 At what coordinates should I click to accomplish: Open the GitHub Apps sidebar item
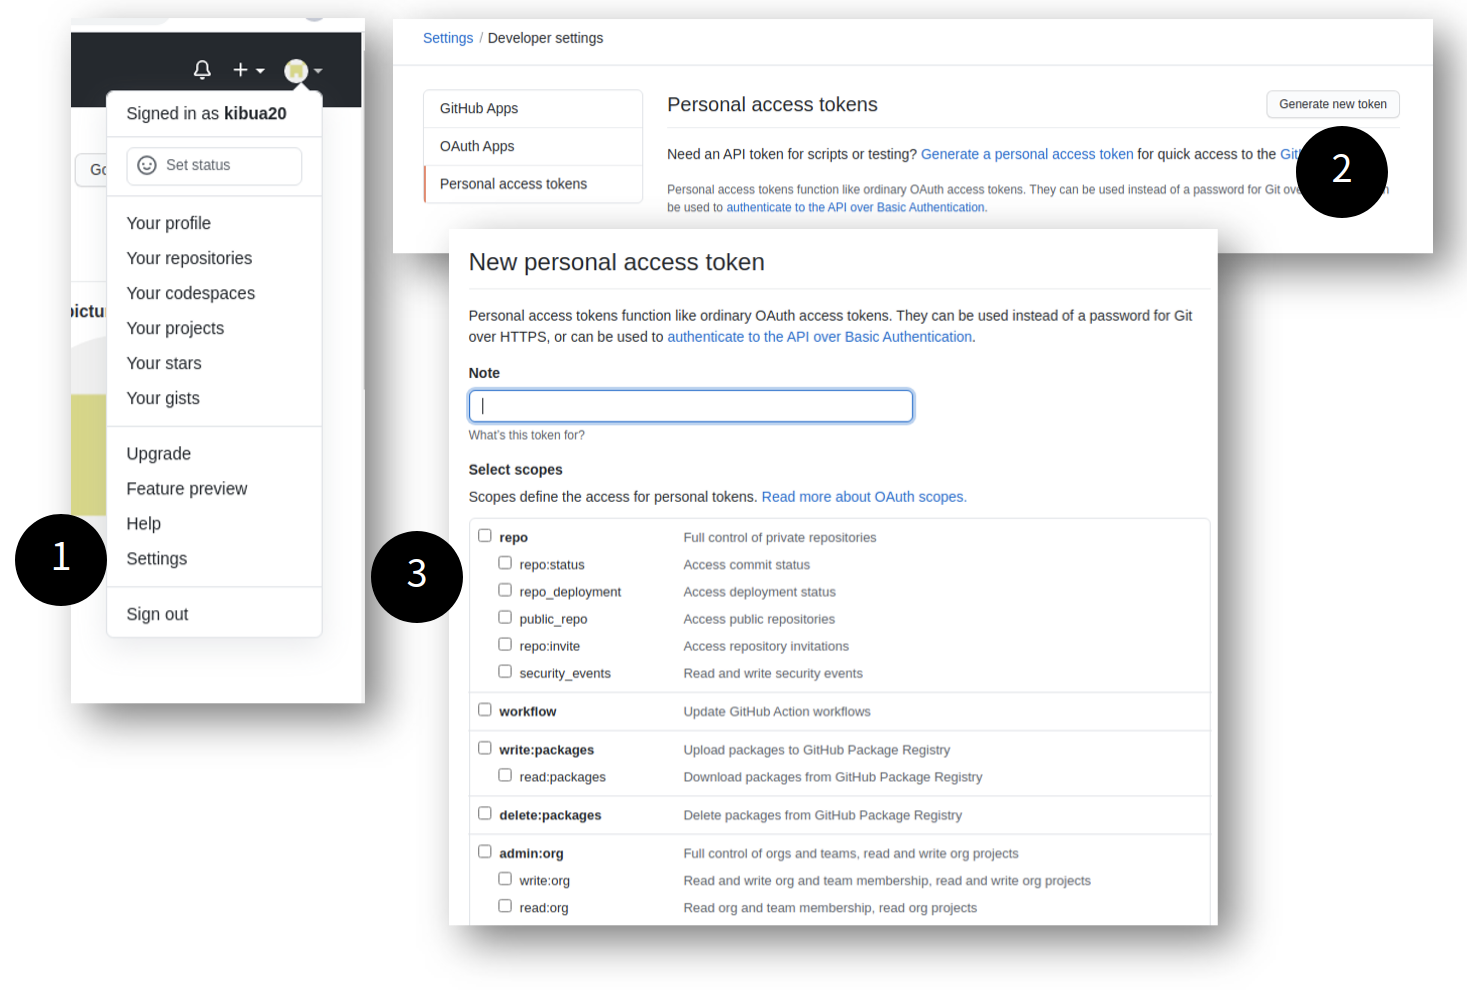coord(533,108)
